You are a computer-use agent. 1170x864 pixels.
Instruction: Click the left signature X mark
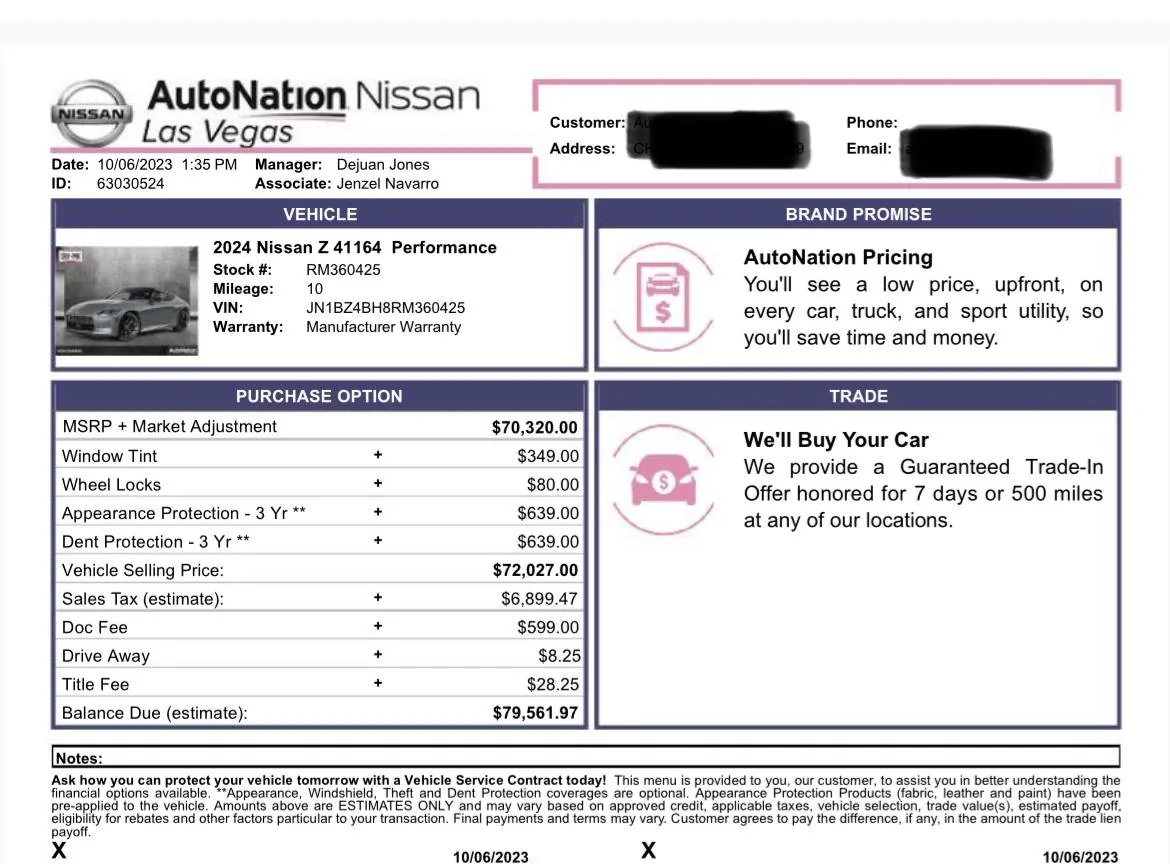pos(59,851)
